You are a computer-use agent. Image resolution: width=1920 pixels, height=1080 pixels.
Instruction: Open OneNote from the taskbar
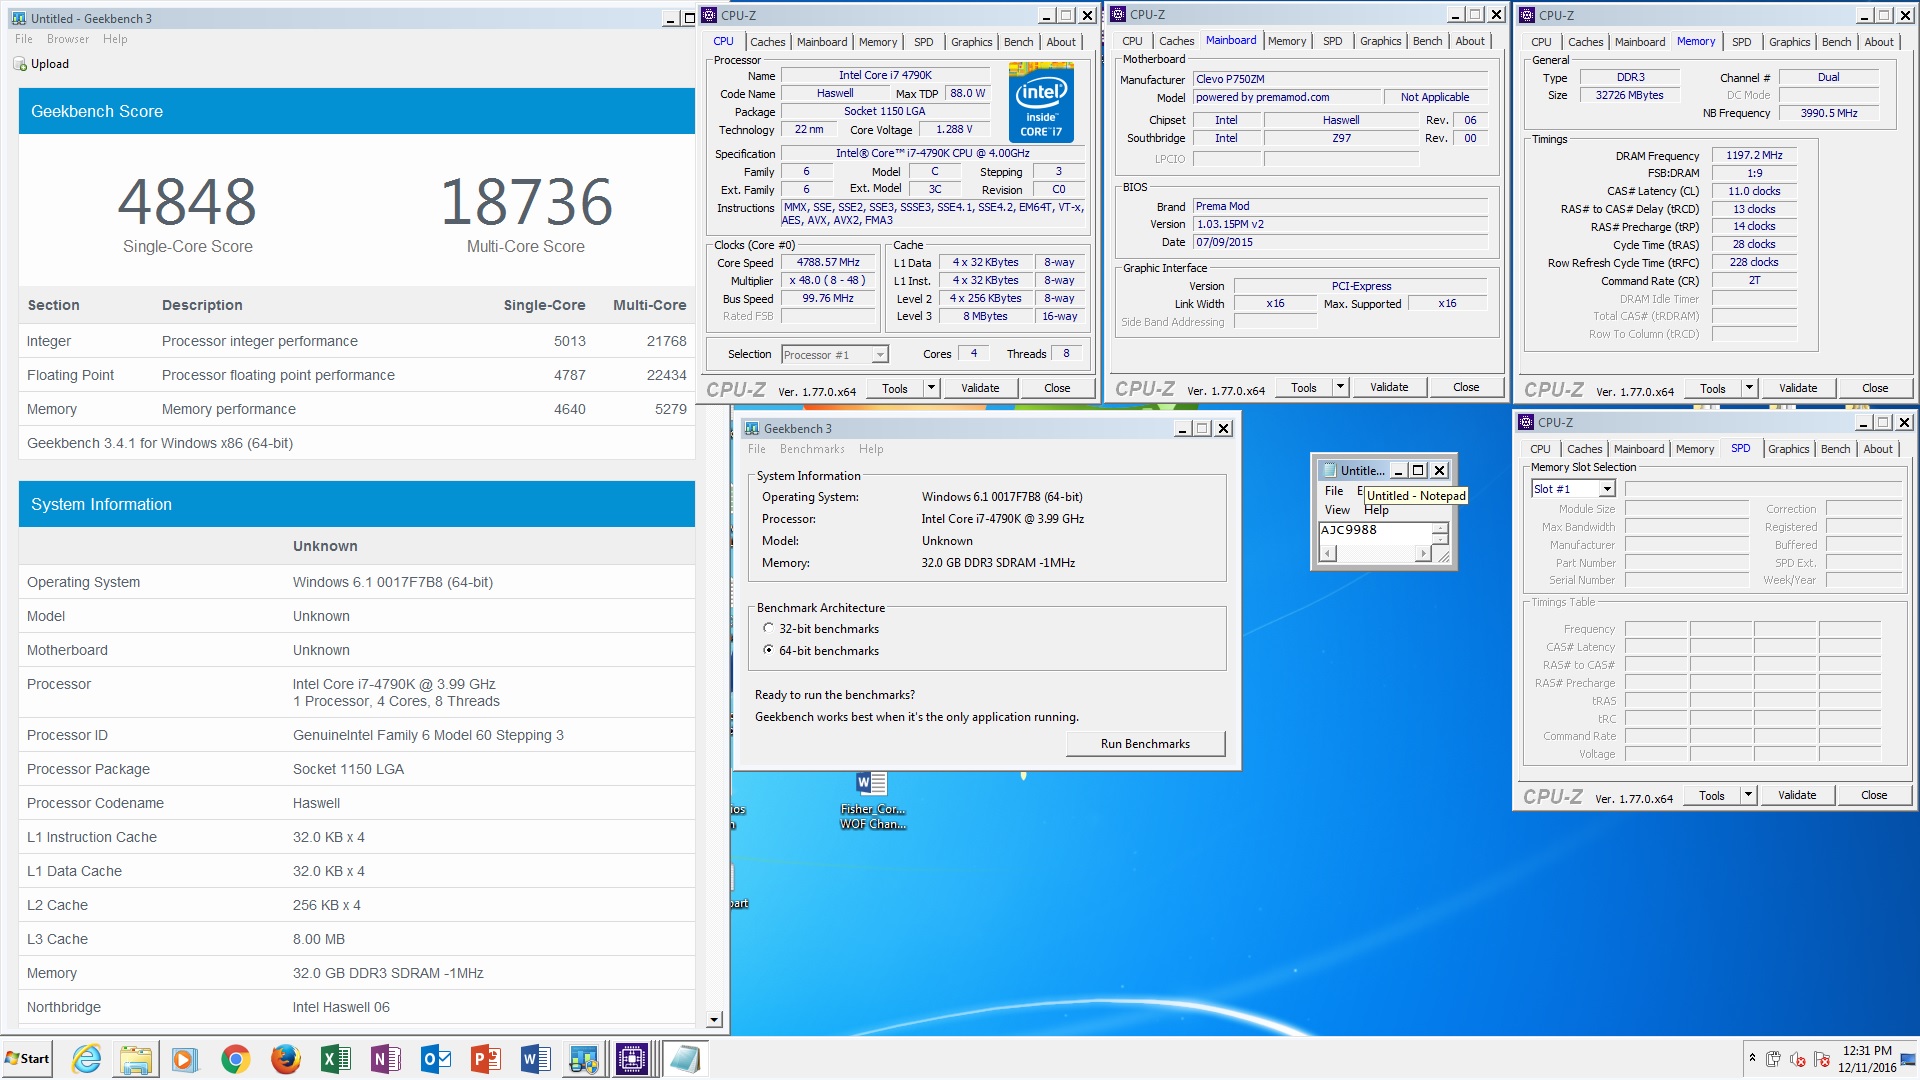(x=385, y=1059)
